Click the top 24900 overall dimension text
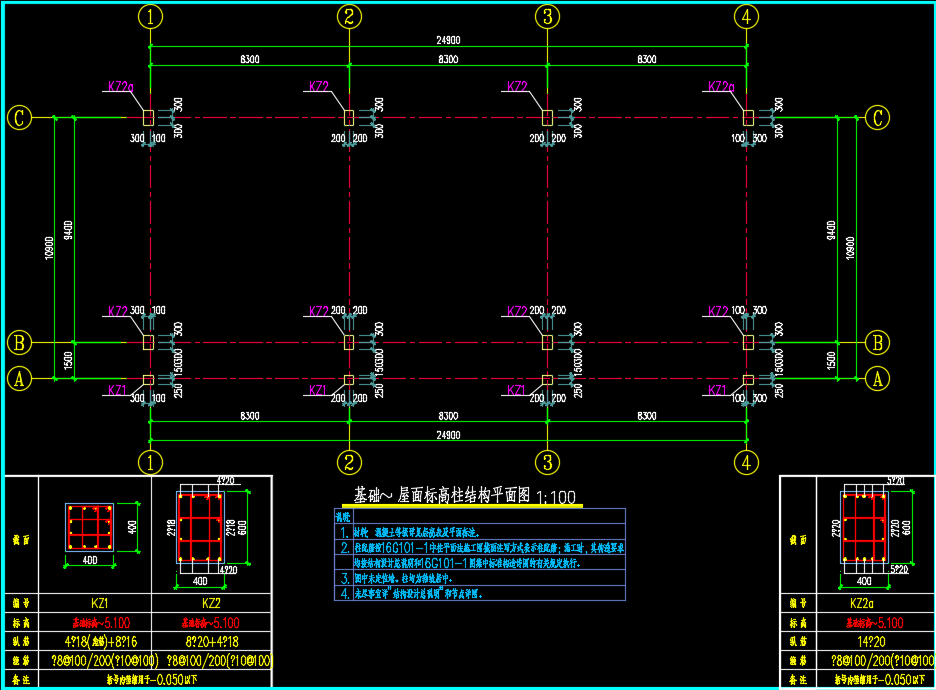The image size is (936, 690). [x=448, y=40]
